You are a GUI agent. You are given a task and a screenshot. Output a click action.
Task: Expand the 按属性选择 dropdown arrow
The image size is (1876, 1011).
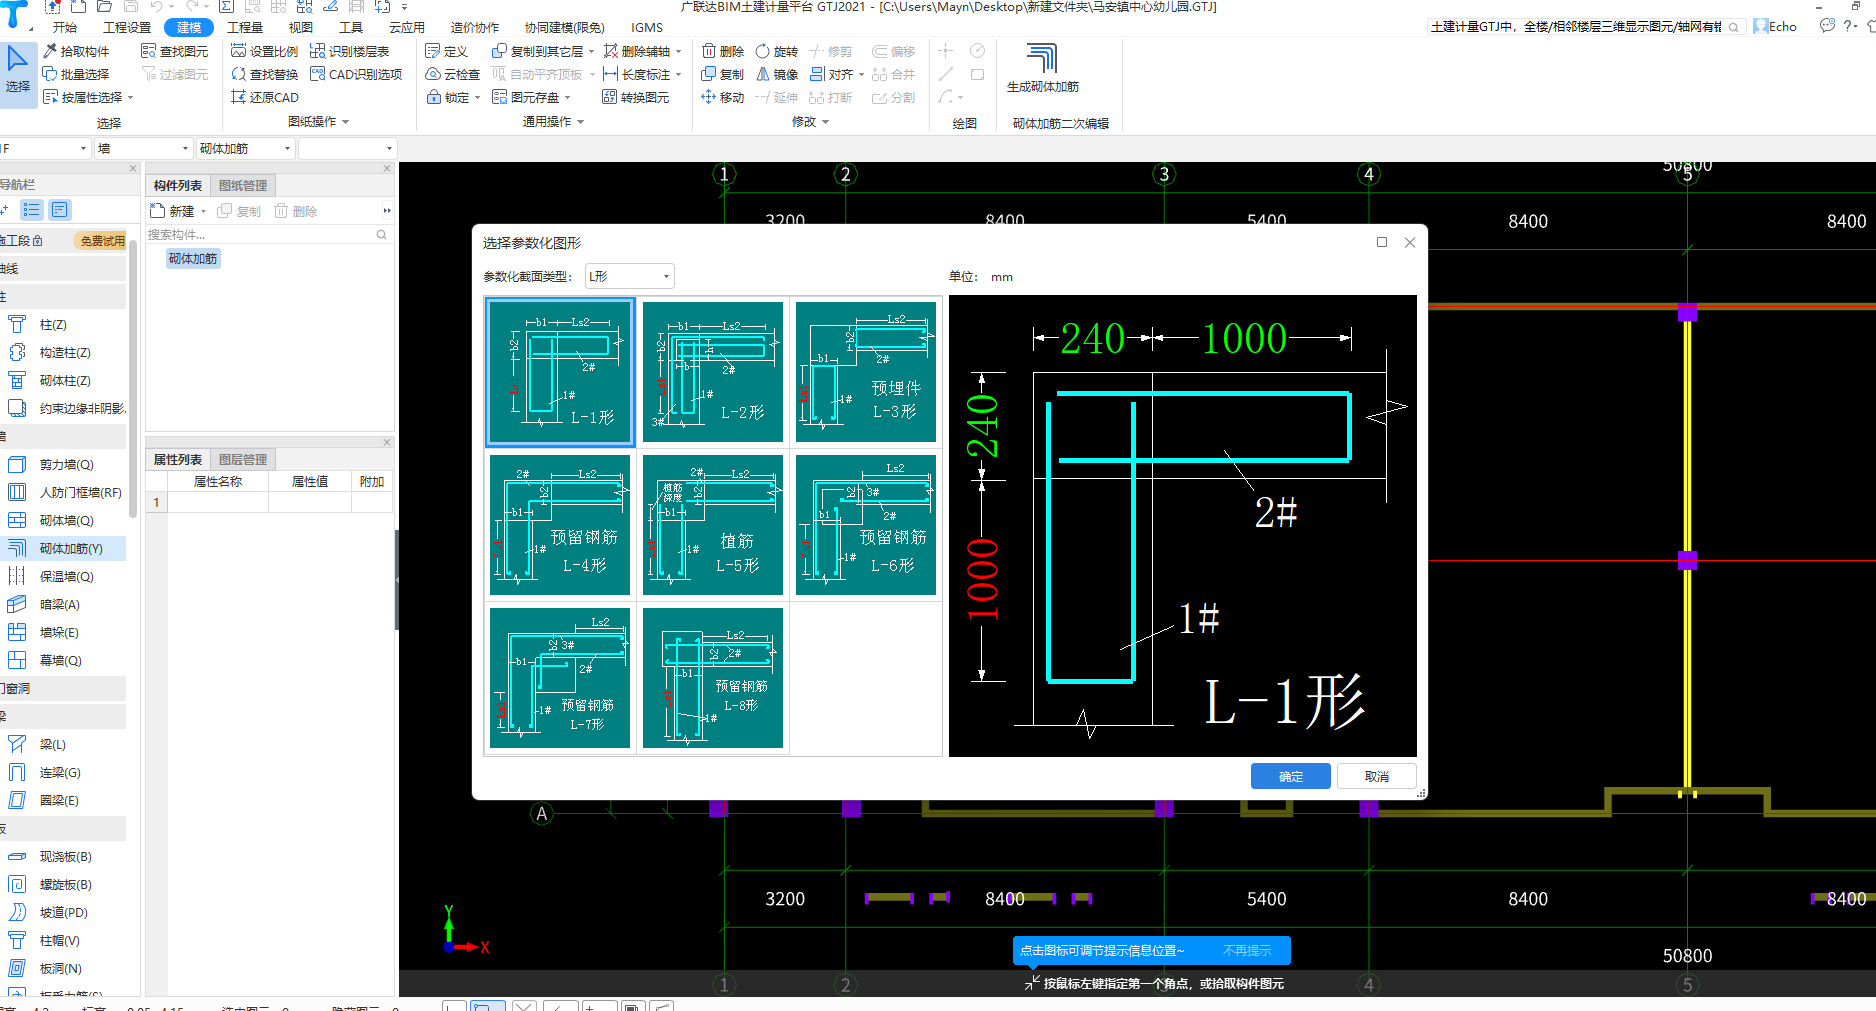click(130, 98)
